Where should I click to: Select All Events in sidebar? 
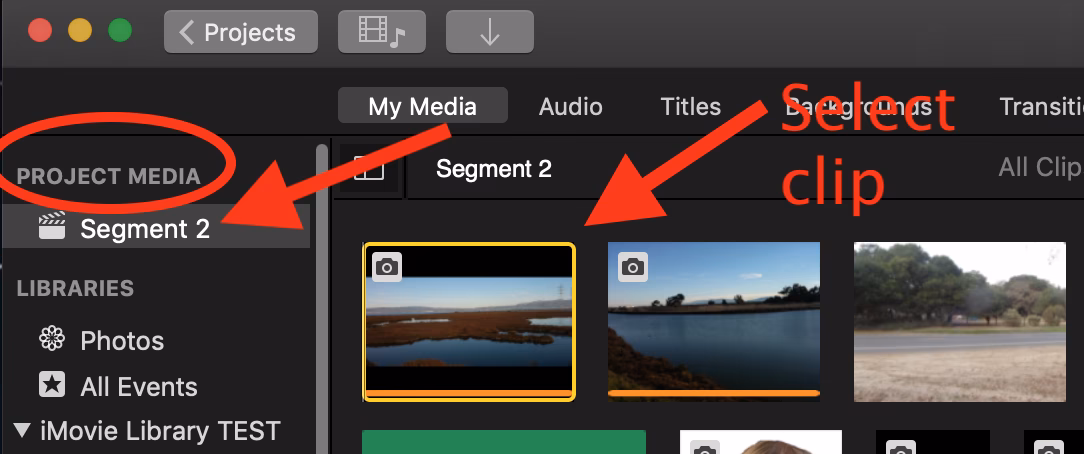[138, 386]
